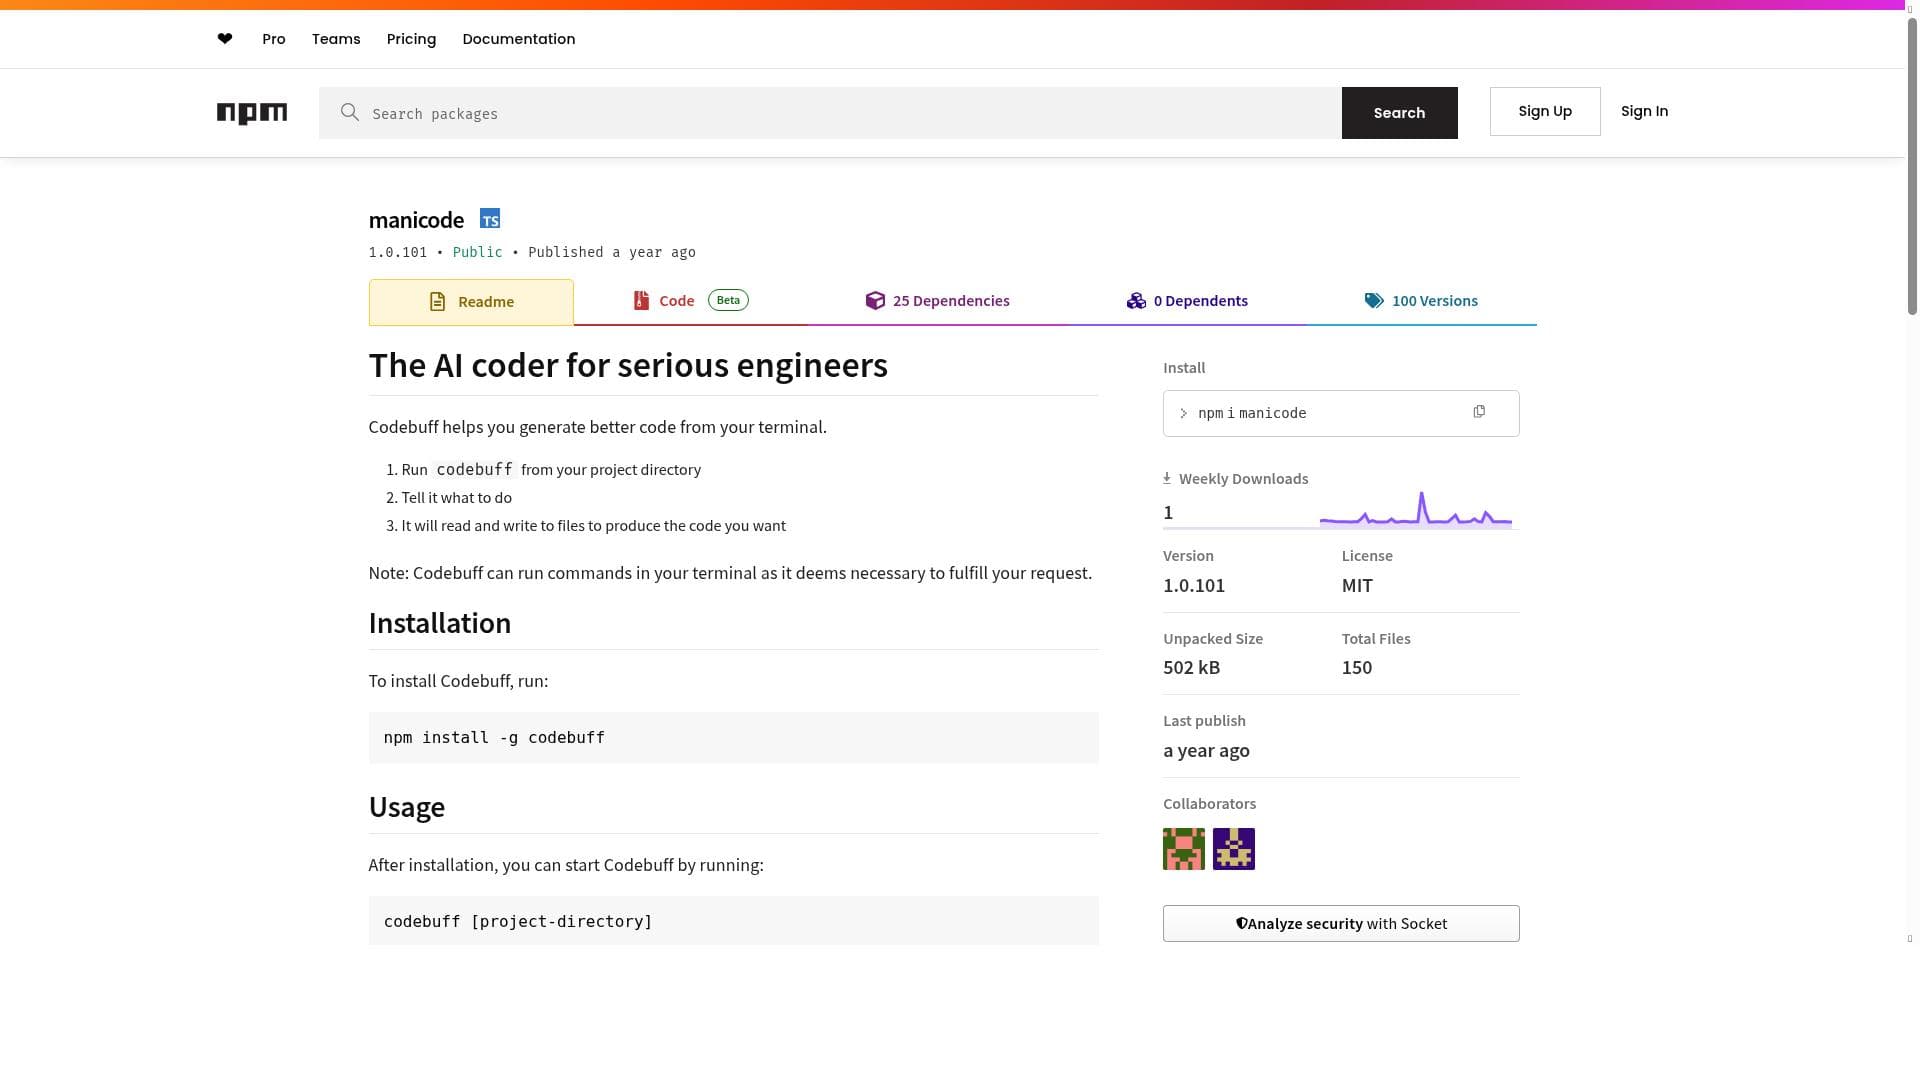Open the first collaborator's avatar
Viewport: 1920px width, 1080px height.
(x=1184, y=849)
